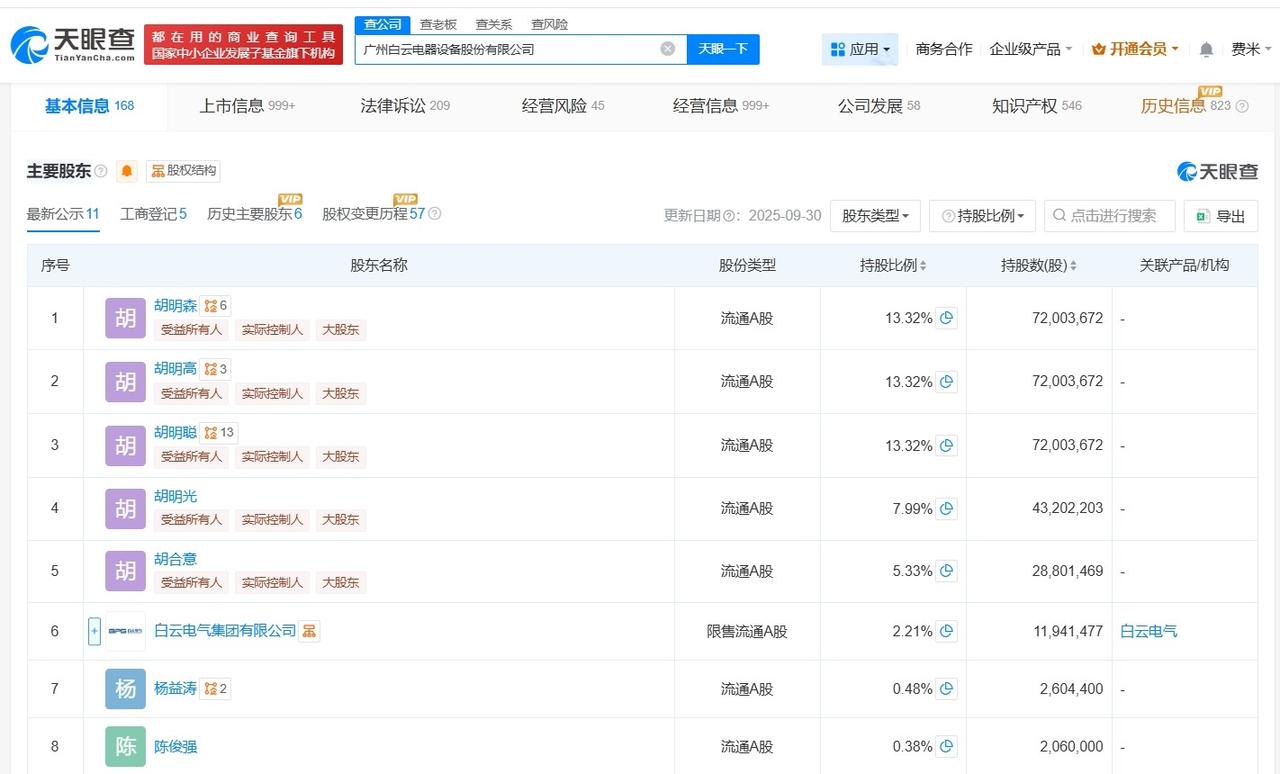Expand the 应用 apps dropdown

click(860, 49)
